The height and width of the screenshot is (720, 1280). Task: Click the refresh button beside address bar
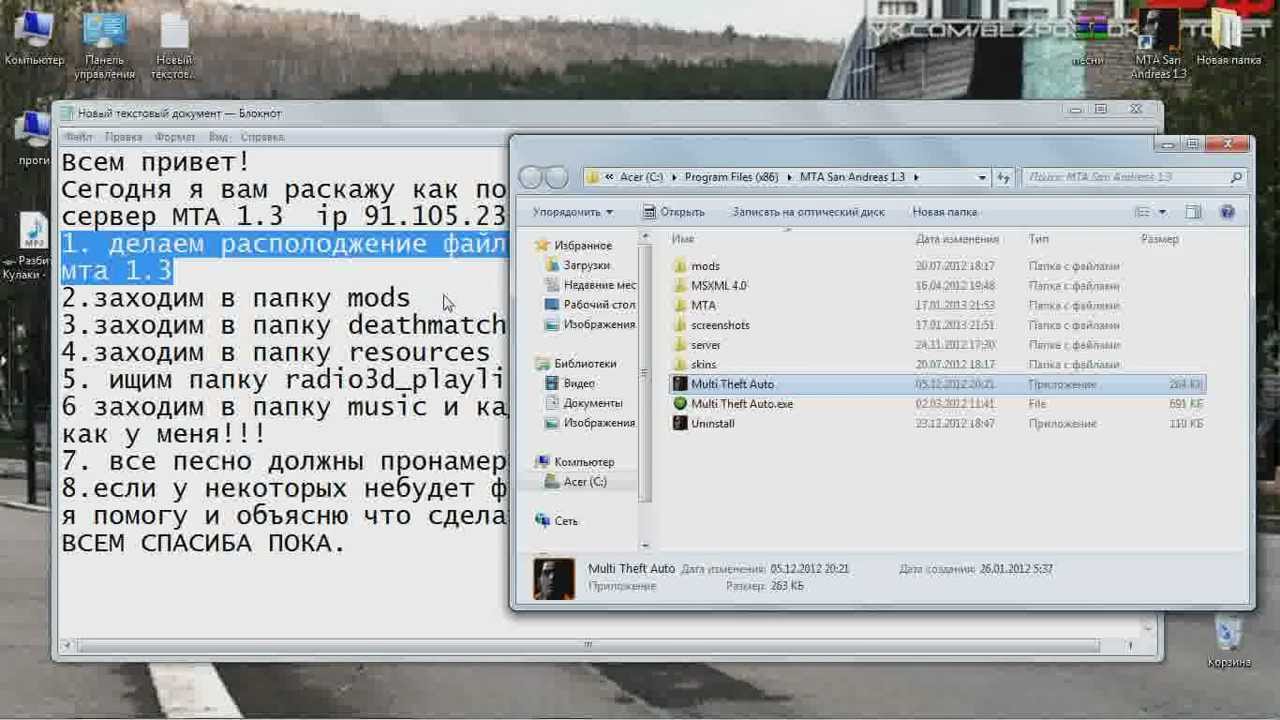[1004, 177]
